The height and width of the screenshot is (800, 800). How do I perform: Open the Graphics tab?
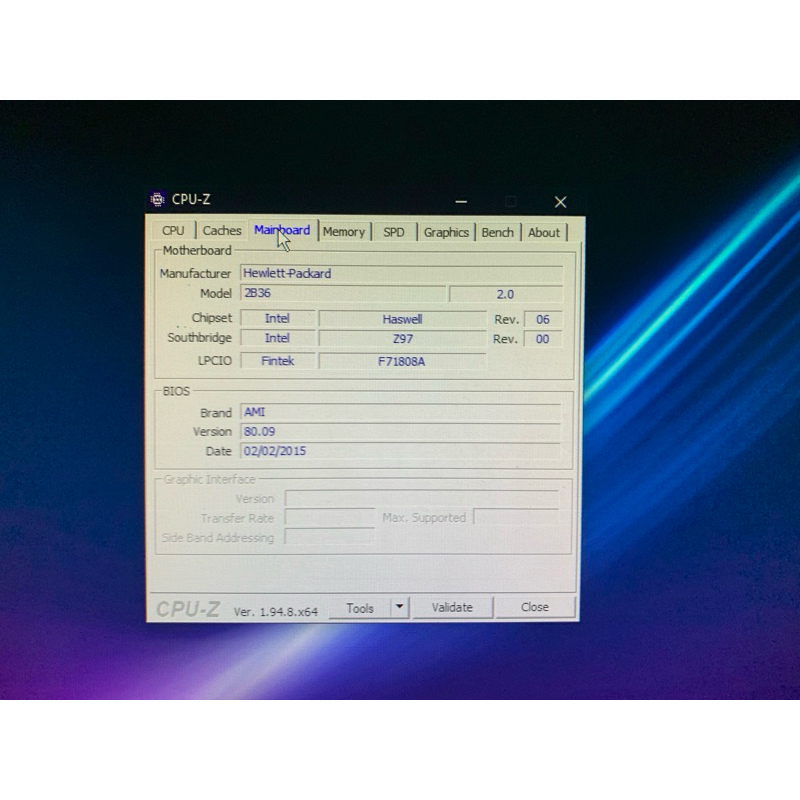click(x=446, y=232)
